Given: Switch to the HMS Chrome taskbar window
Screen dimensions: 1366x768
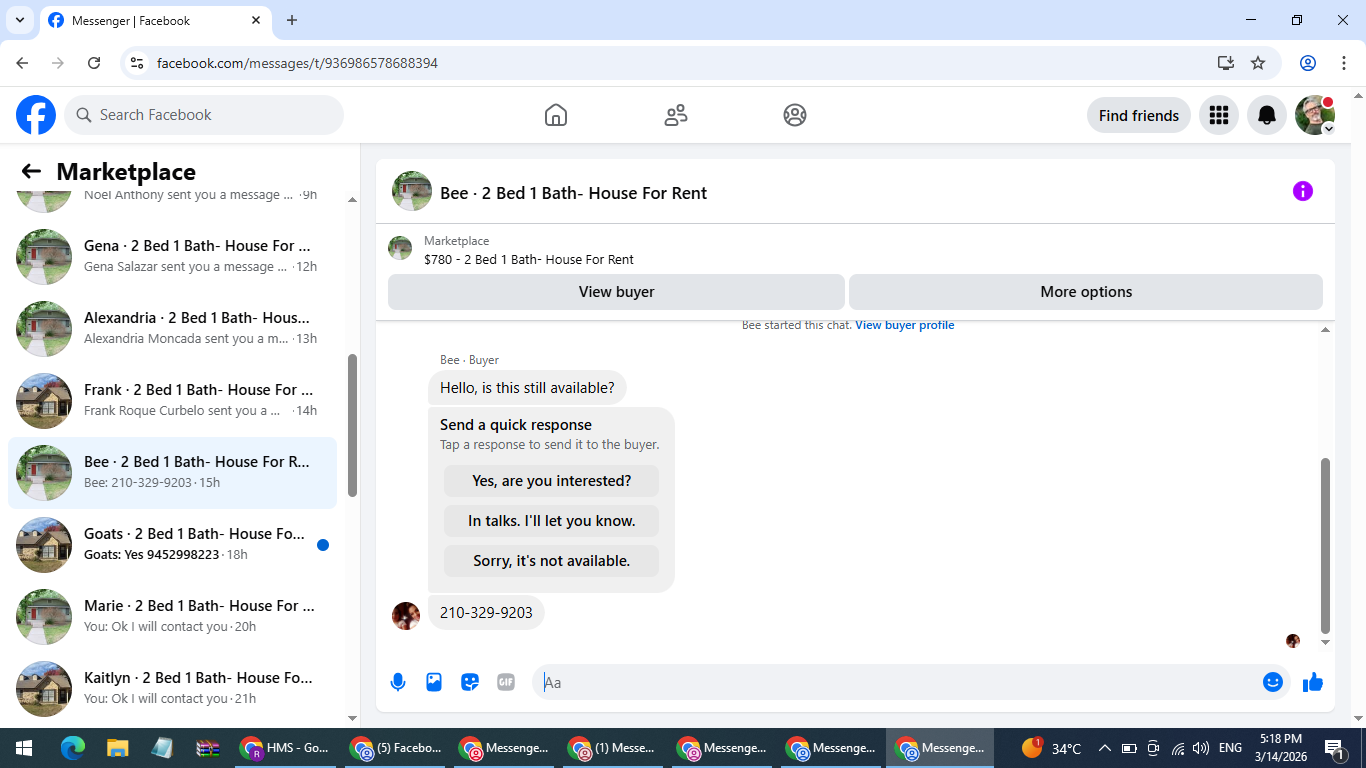Looking at the screenshot, I should pos(285,748).
